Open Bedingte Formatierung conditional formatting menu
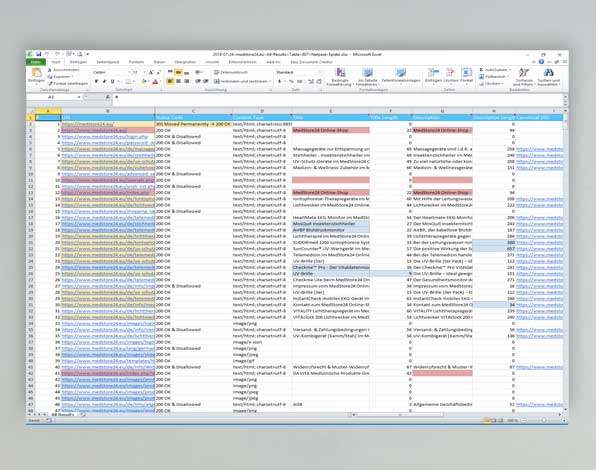This screenshot has width=596, height=470. pyautogui.click(x=340, y=77)
